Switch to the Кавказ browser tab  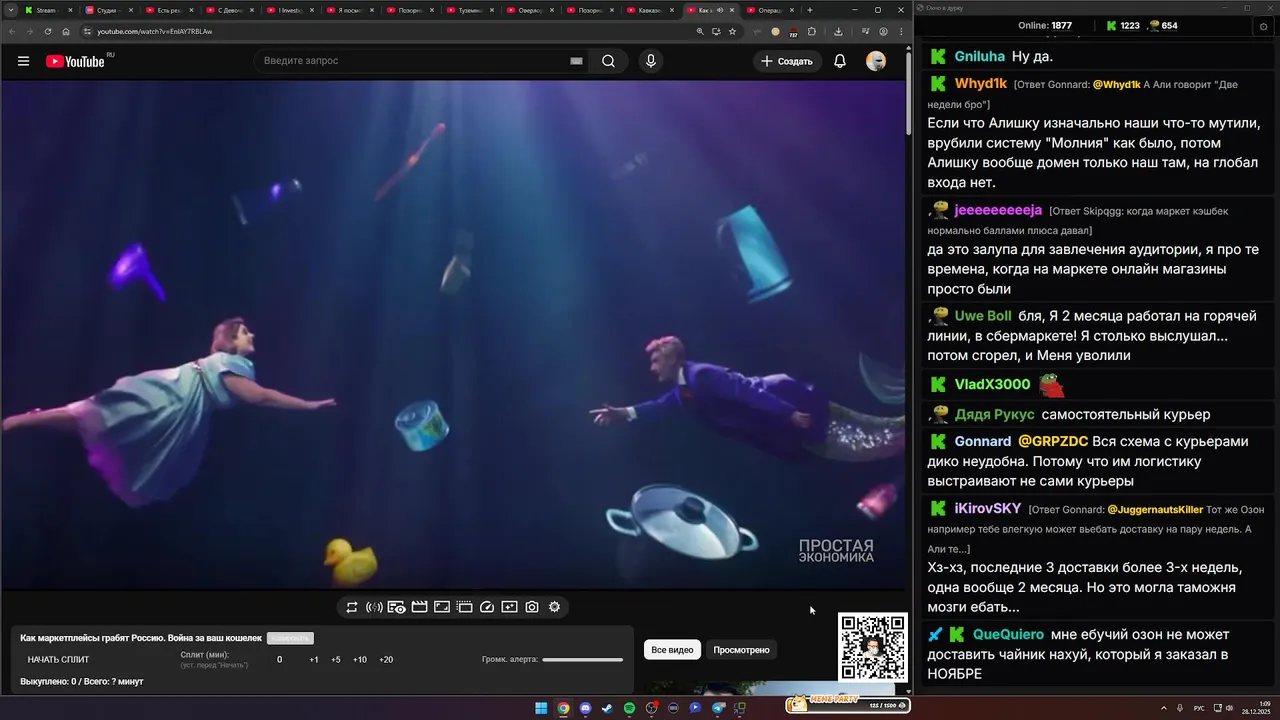pyautogui.click(x=650, y=10)
